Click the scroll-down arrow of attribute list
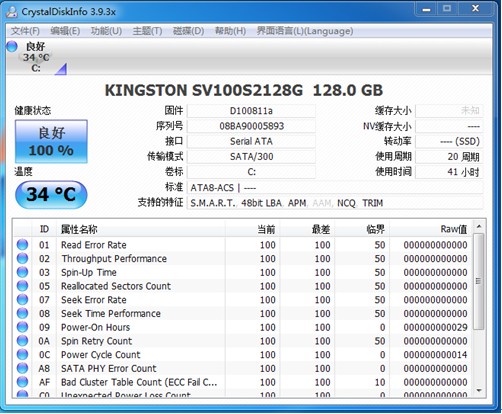502x414 pixels. click(479, 390)
